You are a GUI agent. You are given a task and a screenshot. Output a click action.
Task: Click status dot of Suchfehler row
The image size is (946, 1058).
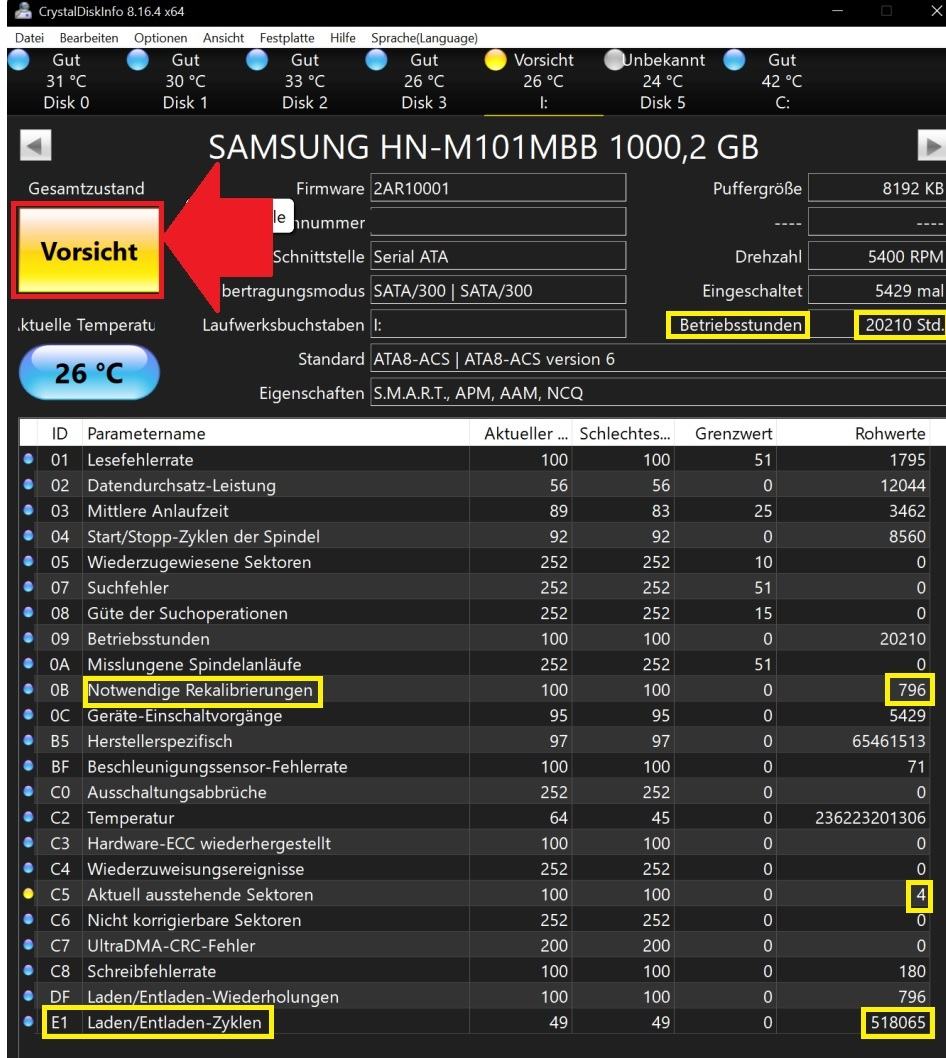[28, 586]
